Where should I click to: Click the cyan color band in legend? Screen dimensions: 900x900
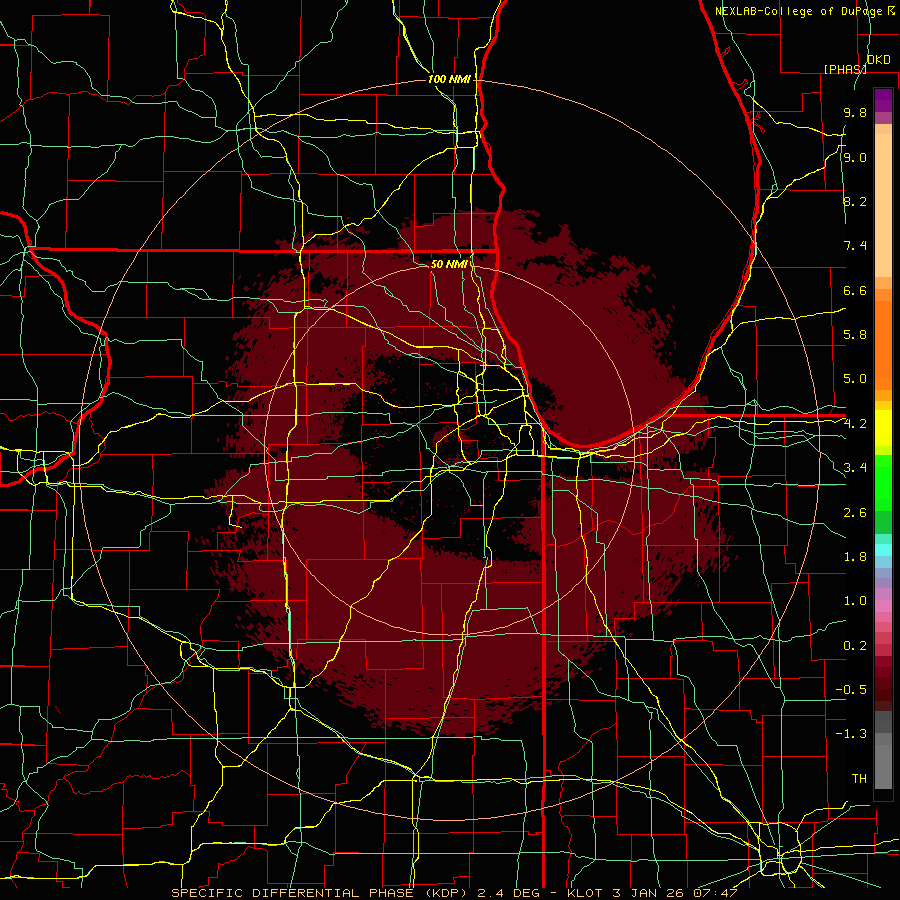(x=883, y=550)
